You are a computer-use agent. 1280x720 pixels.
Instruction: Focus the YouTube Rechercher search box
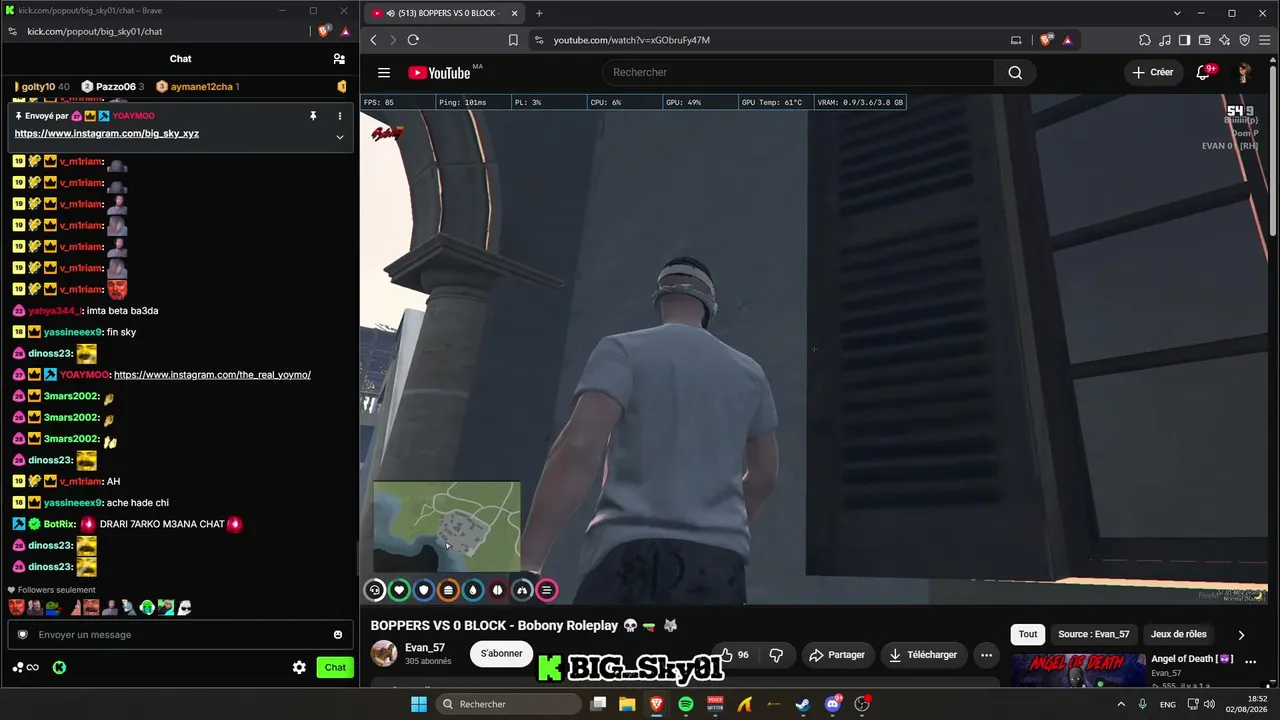pyautogui.click(x=798, y=72)
